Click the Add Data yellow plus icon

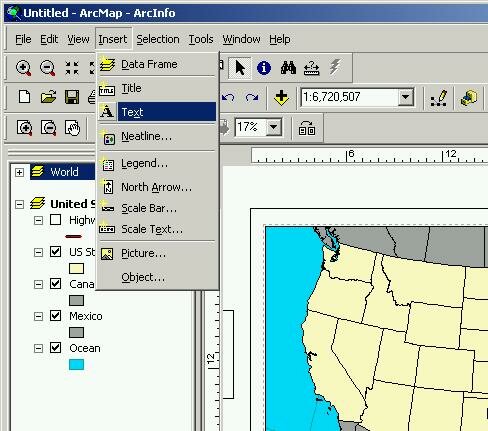pyautogui.click(x=281, y=97)
